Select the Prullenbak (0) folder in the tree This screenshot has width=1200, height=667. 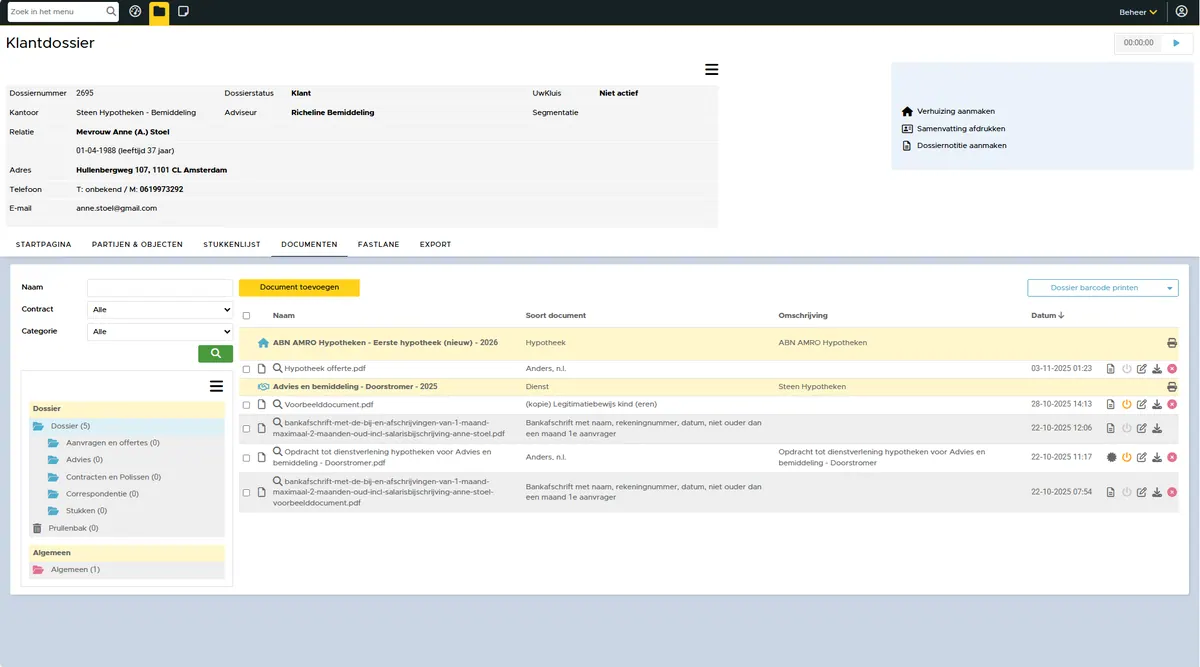click(x=73, y=528)
